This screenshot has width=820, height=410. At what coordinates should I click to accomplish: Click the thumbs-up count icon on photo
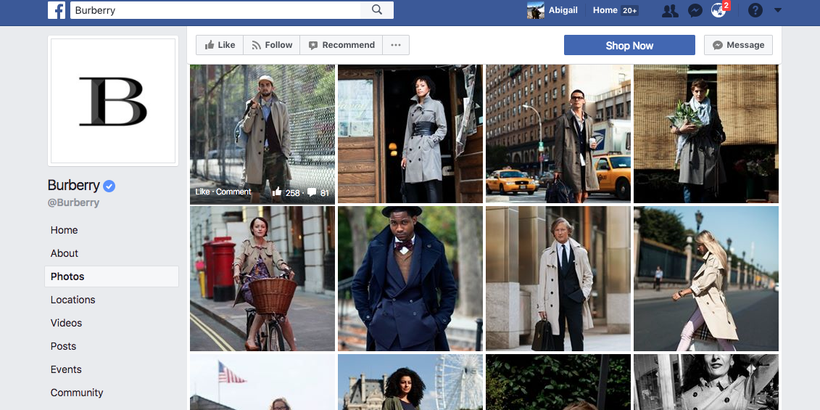pos(277,192)
